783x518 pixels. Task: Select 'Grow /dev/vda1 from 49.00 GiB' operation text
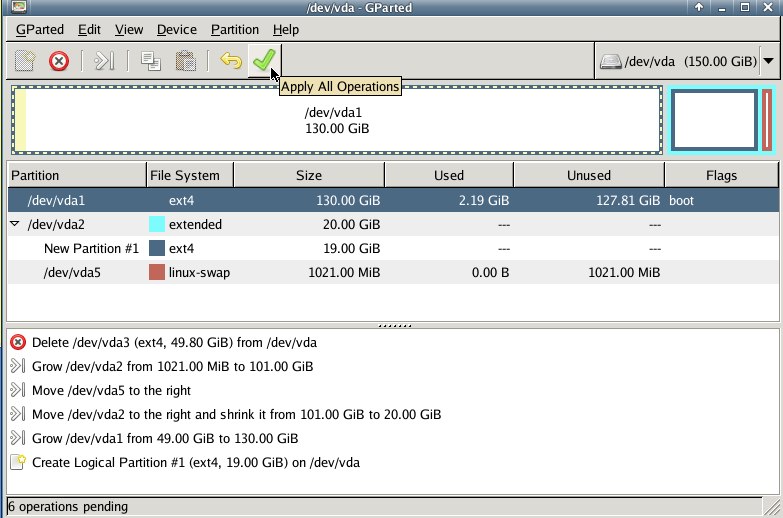click(165, 439)
